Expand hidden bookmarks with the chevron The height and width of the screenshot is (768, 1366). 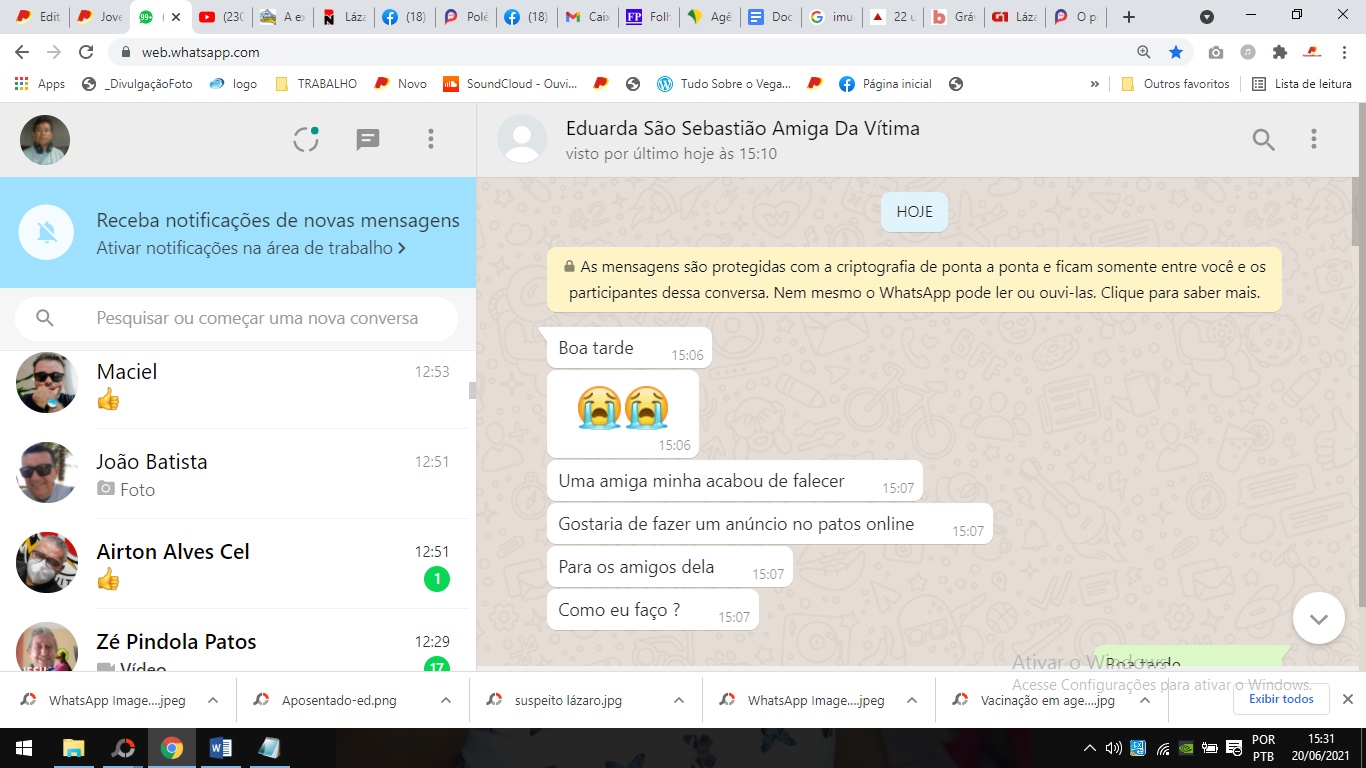tap(1094, 84)
